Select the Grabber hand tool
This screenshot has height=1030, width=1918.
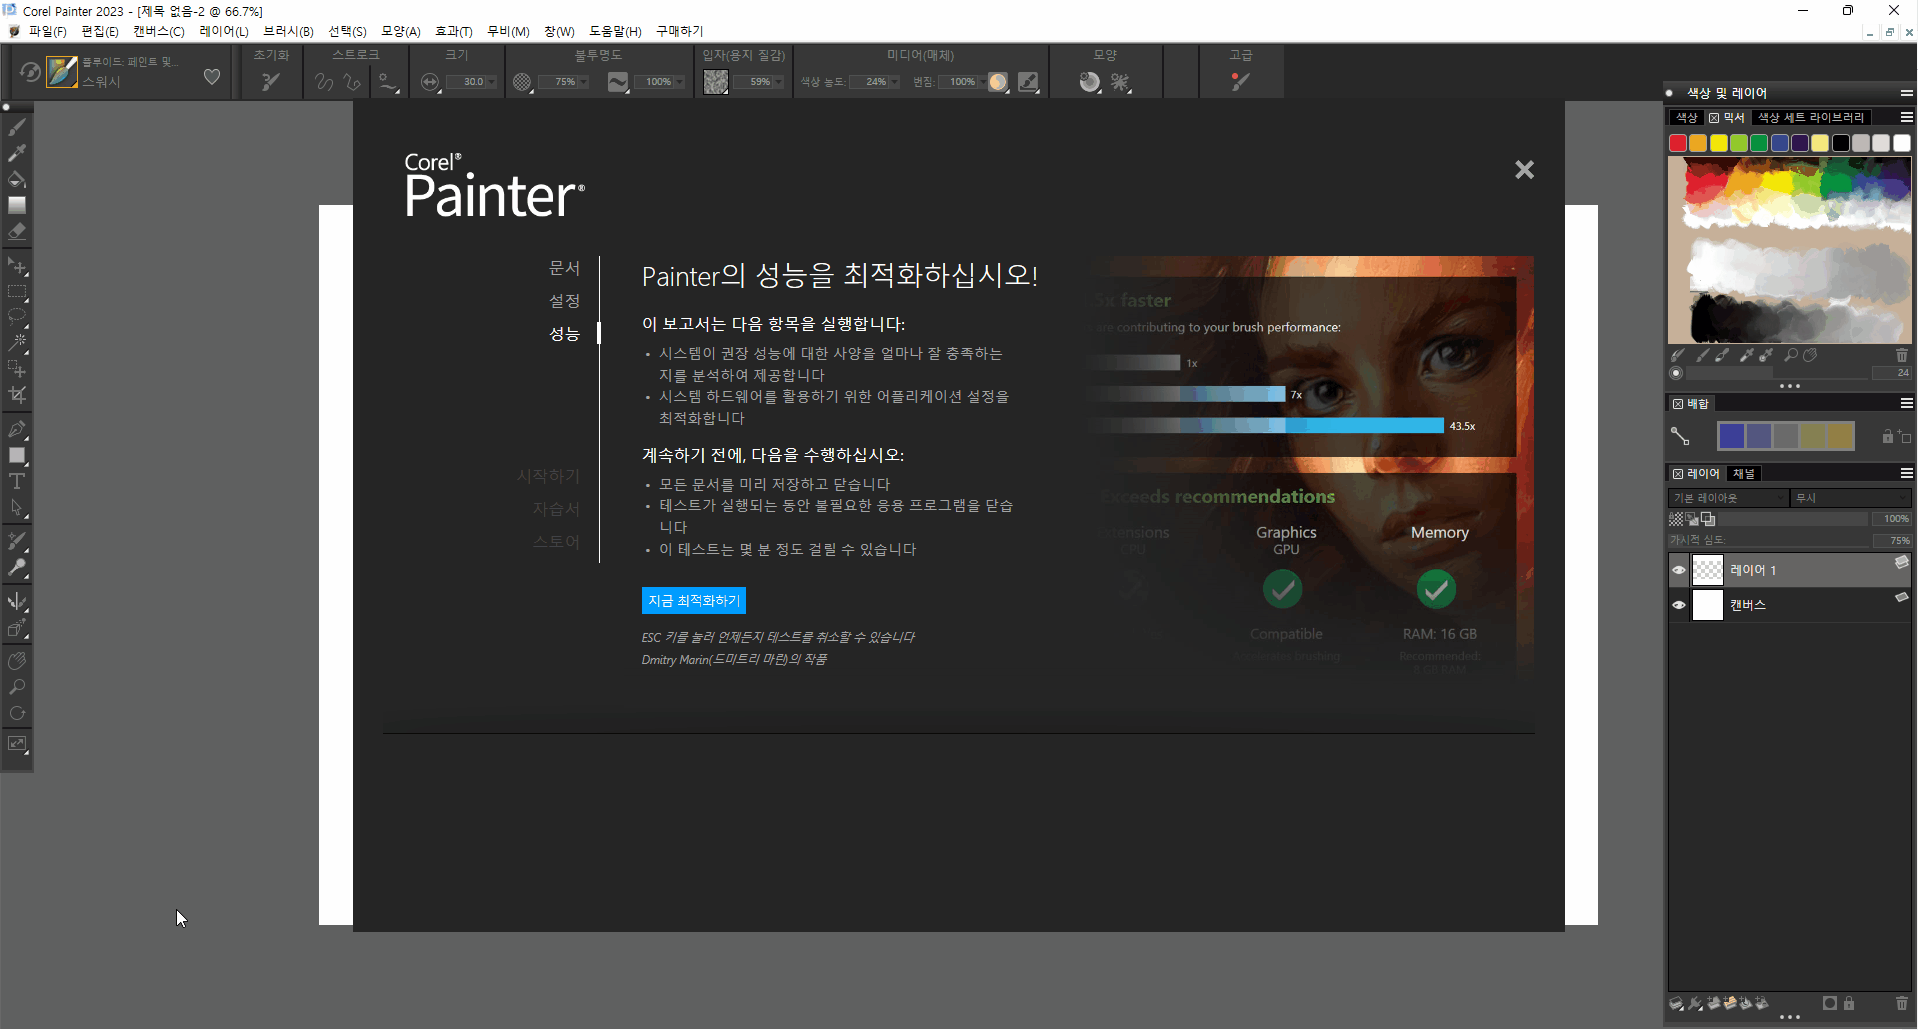click(17, 662)
